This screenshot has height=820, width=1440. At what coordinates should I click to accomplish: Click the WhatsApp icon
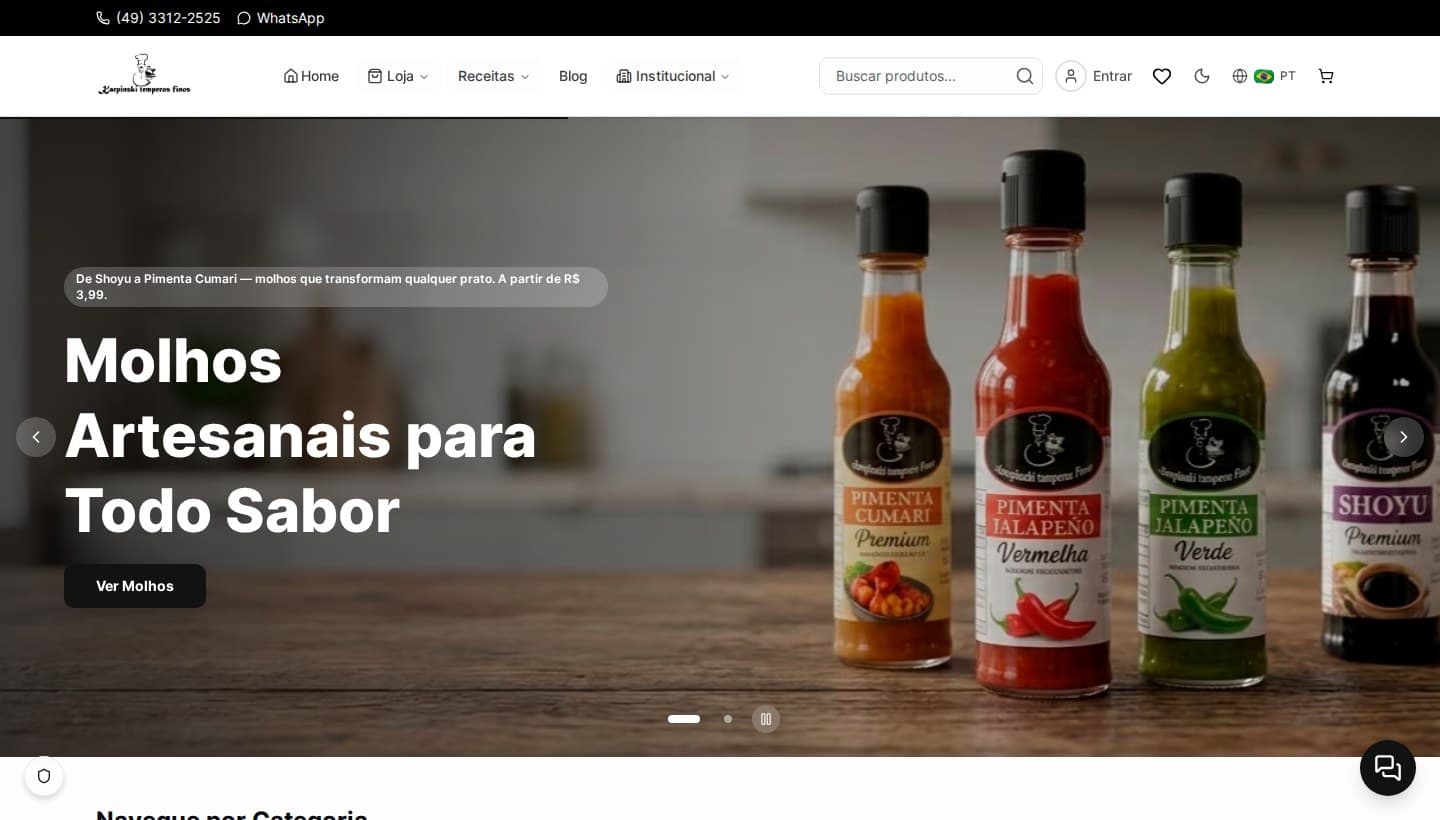pos(245,18)
